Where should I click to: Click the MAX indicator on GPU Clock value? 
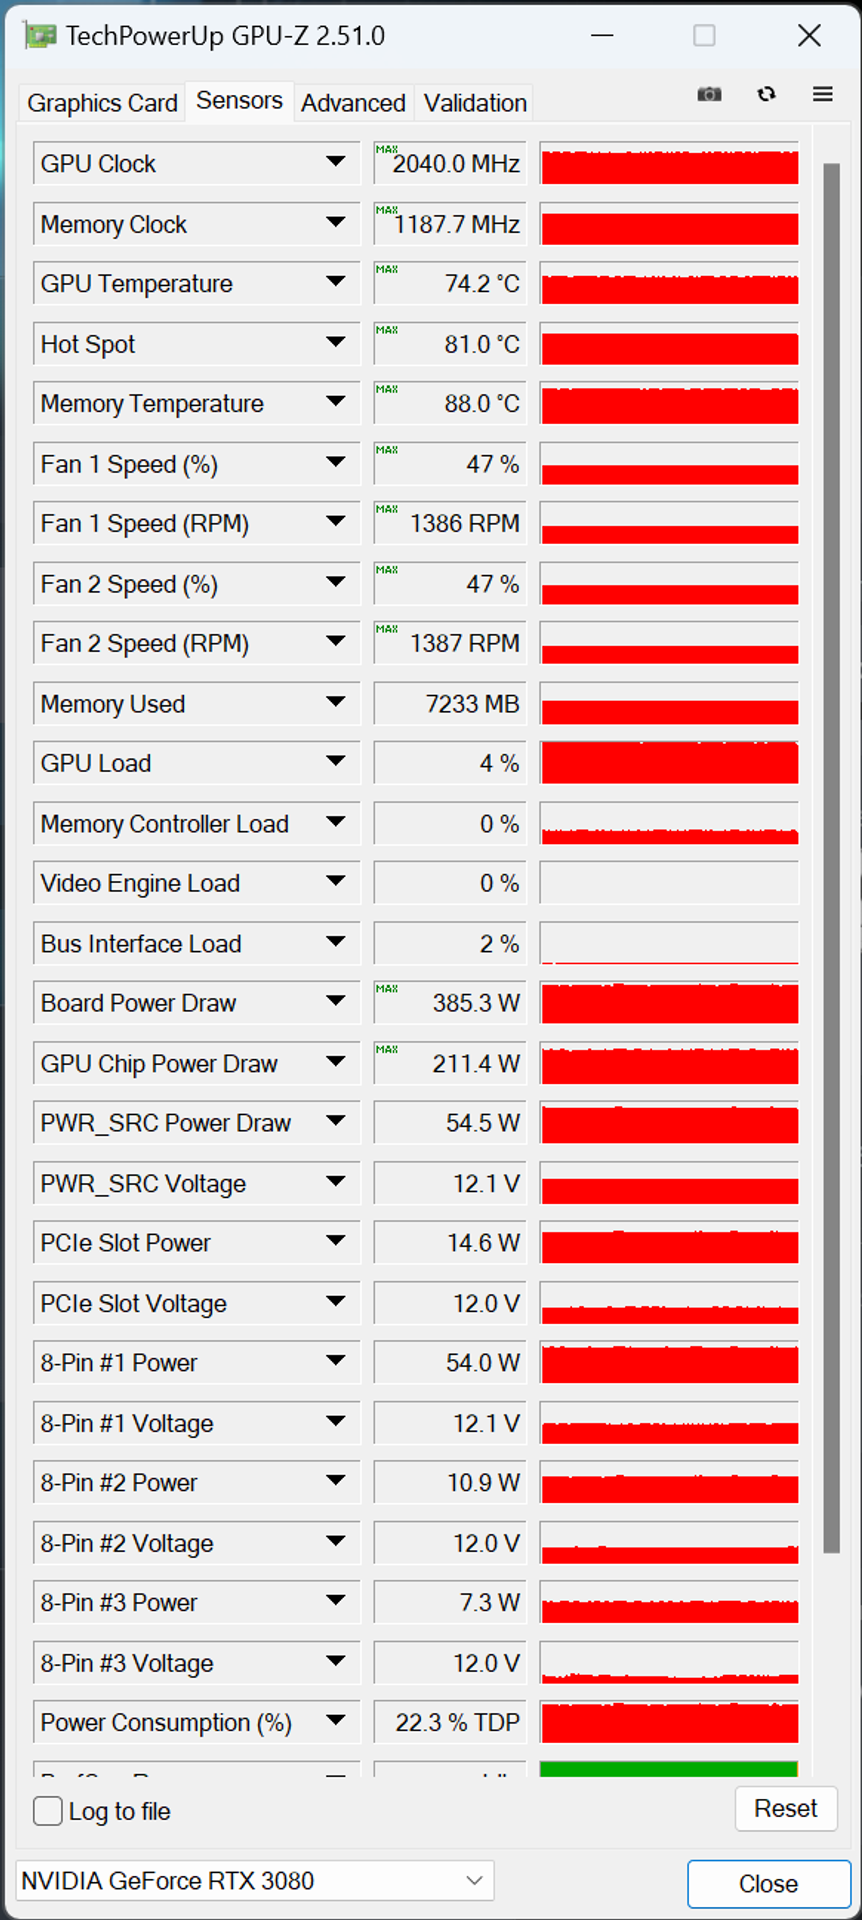(x=386, y=150)
